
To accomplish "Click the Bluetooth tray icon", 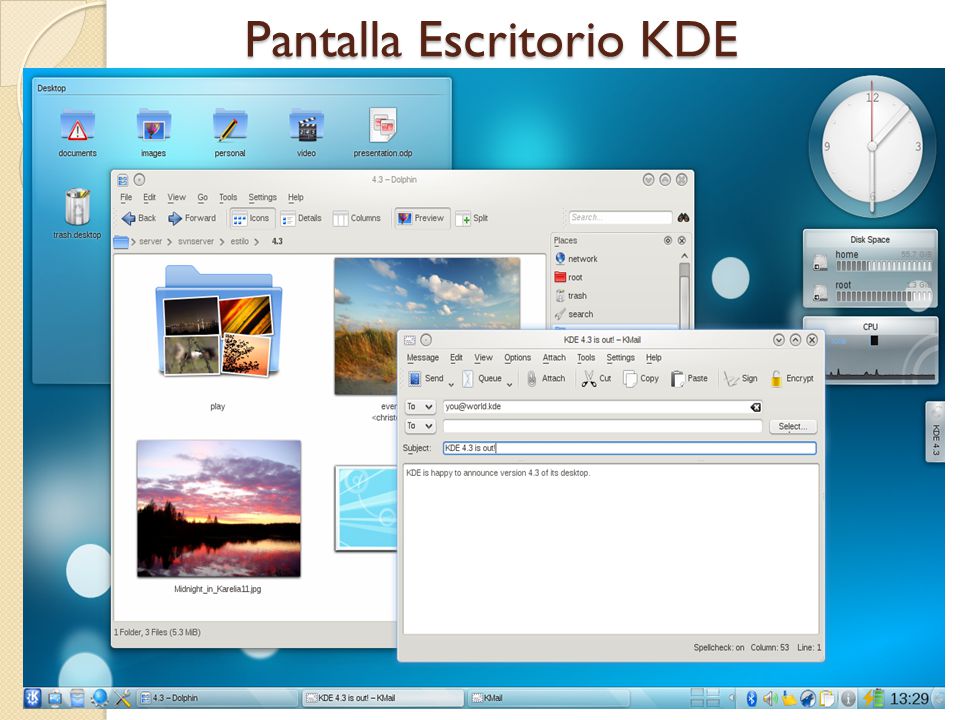I will (x=751, y=698).
